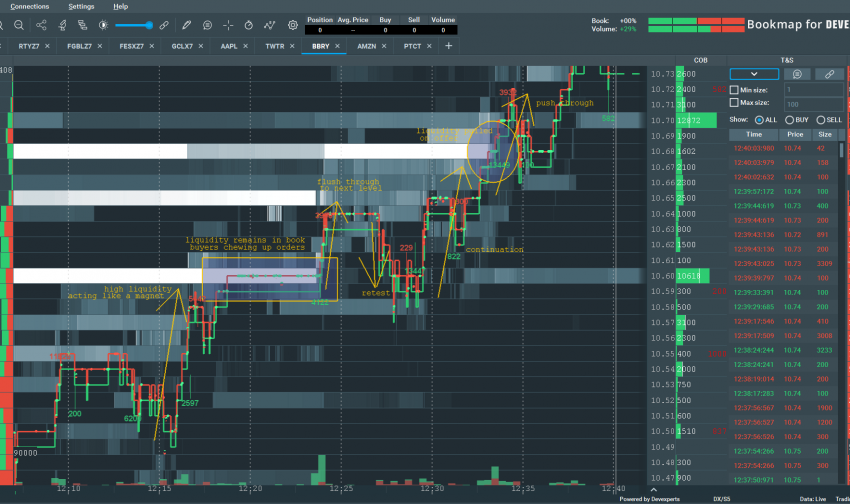Open the Connections menu
This screenshot has width=850, height=504.
click(29, 6)
